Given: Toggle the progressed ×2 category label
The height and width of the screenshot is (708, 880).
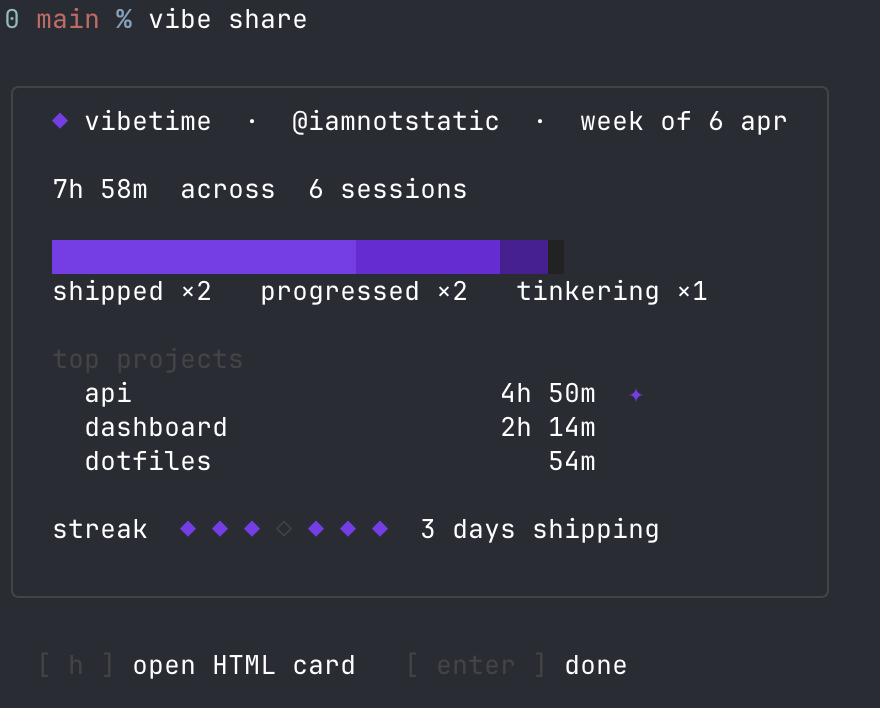Looking at the screenshot, I should tap(363, 292).
